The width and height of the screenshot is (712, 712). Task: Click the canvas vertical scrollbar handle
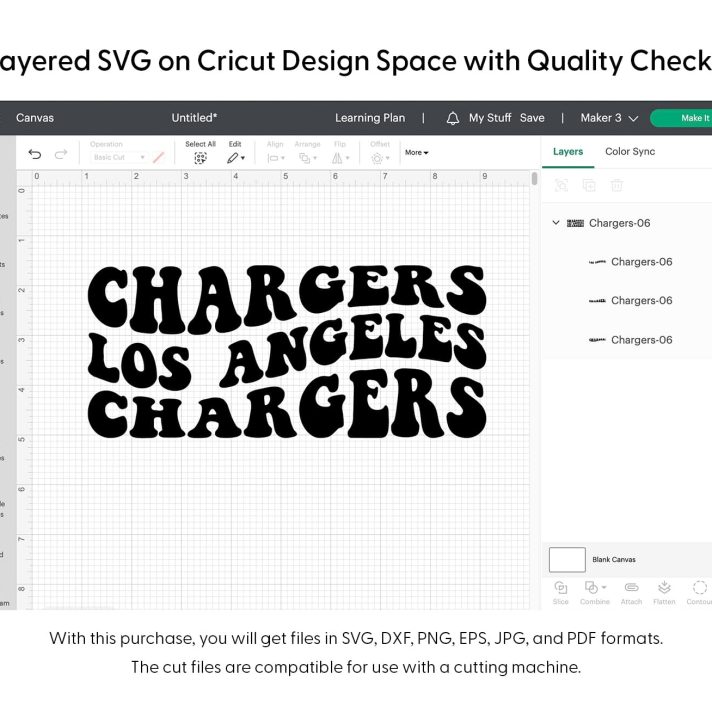534,178
